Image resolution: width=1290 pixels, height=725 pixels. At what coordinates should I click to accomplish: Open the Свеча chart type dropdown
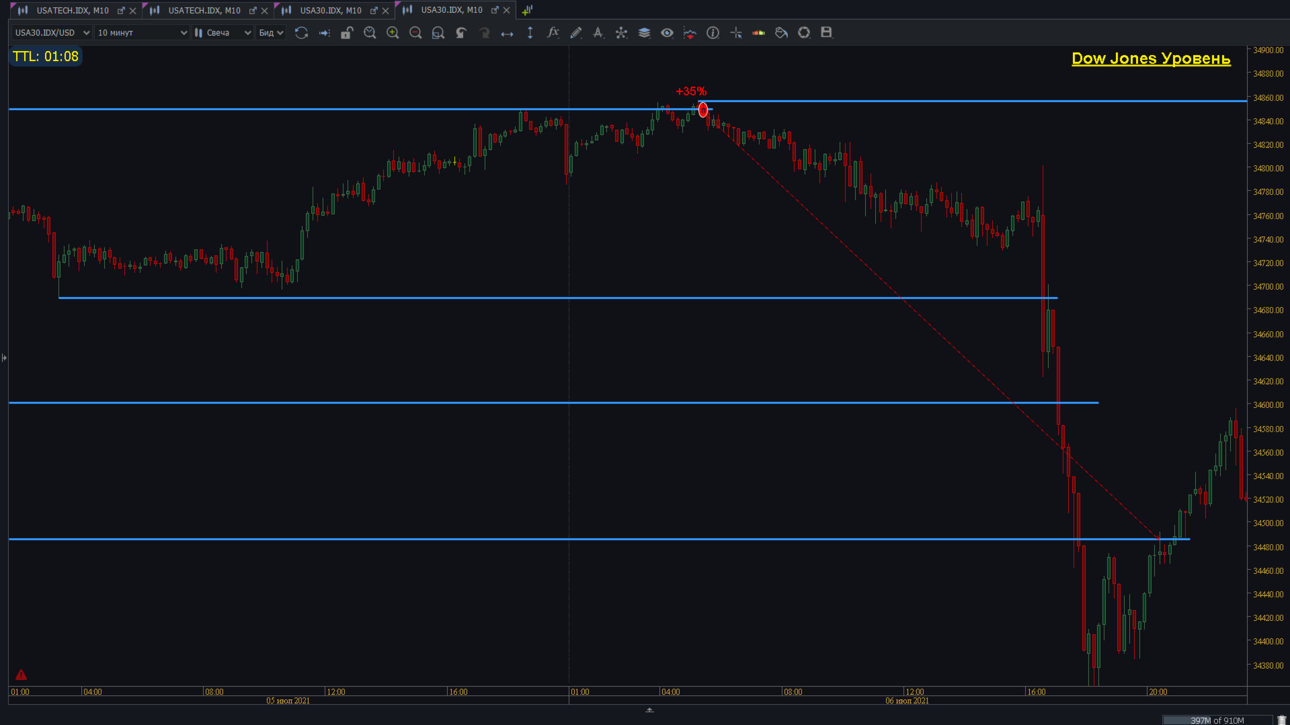click(223, 33)
